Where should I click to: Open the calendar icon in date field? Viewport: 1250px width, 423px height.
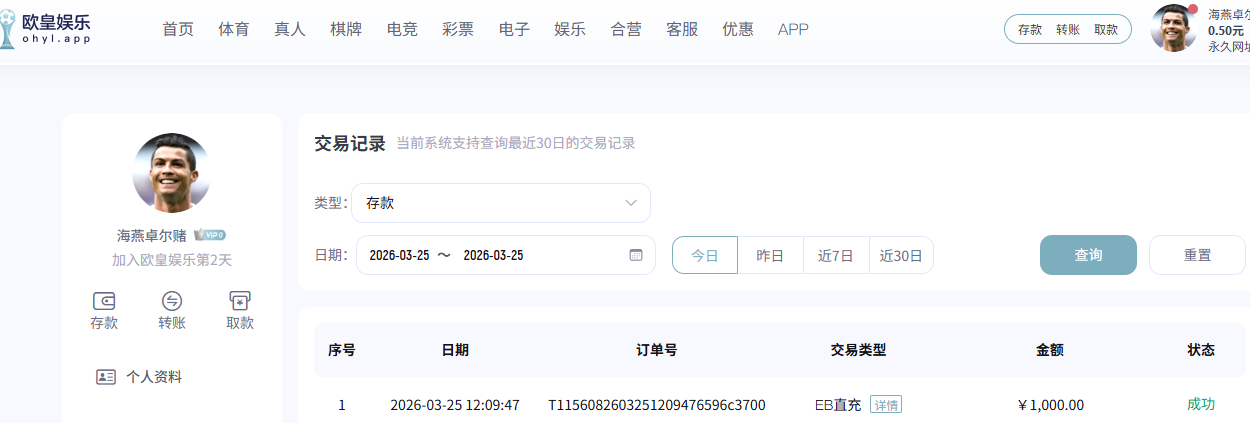(x=636, y=255)
